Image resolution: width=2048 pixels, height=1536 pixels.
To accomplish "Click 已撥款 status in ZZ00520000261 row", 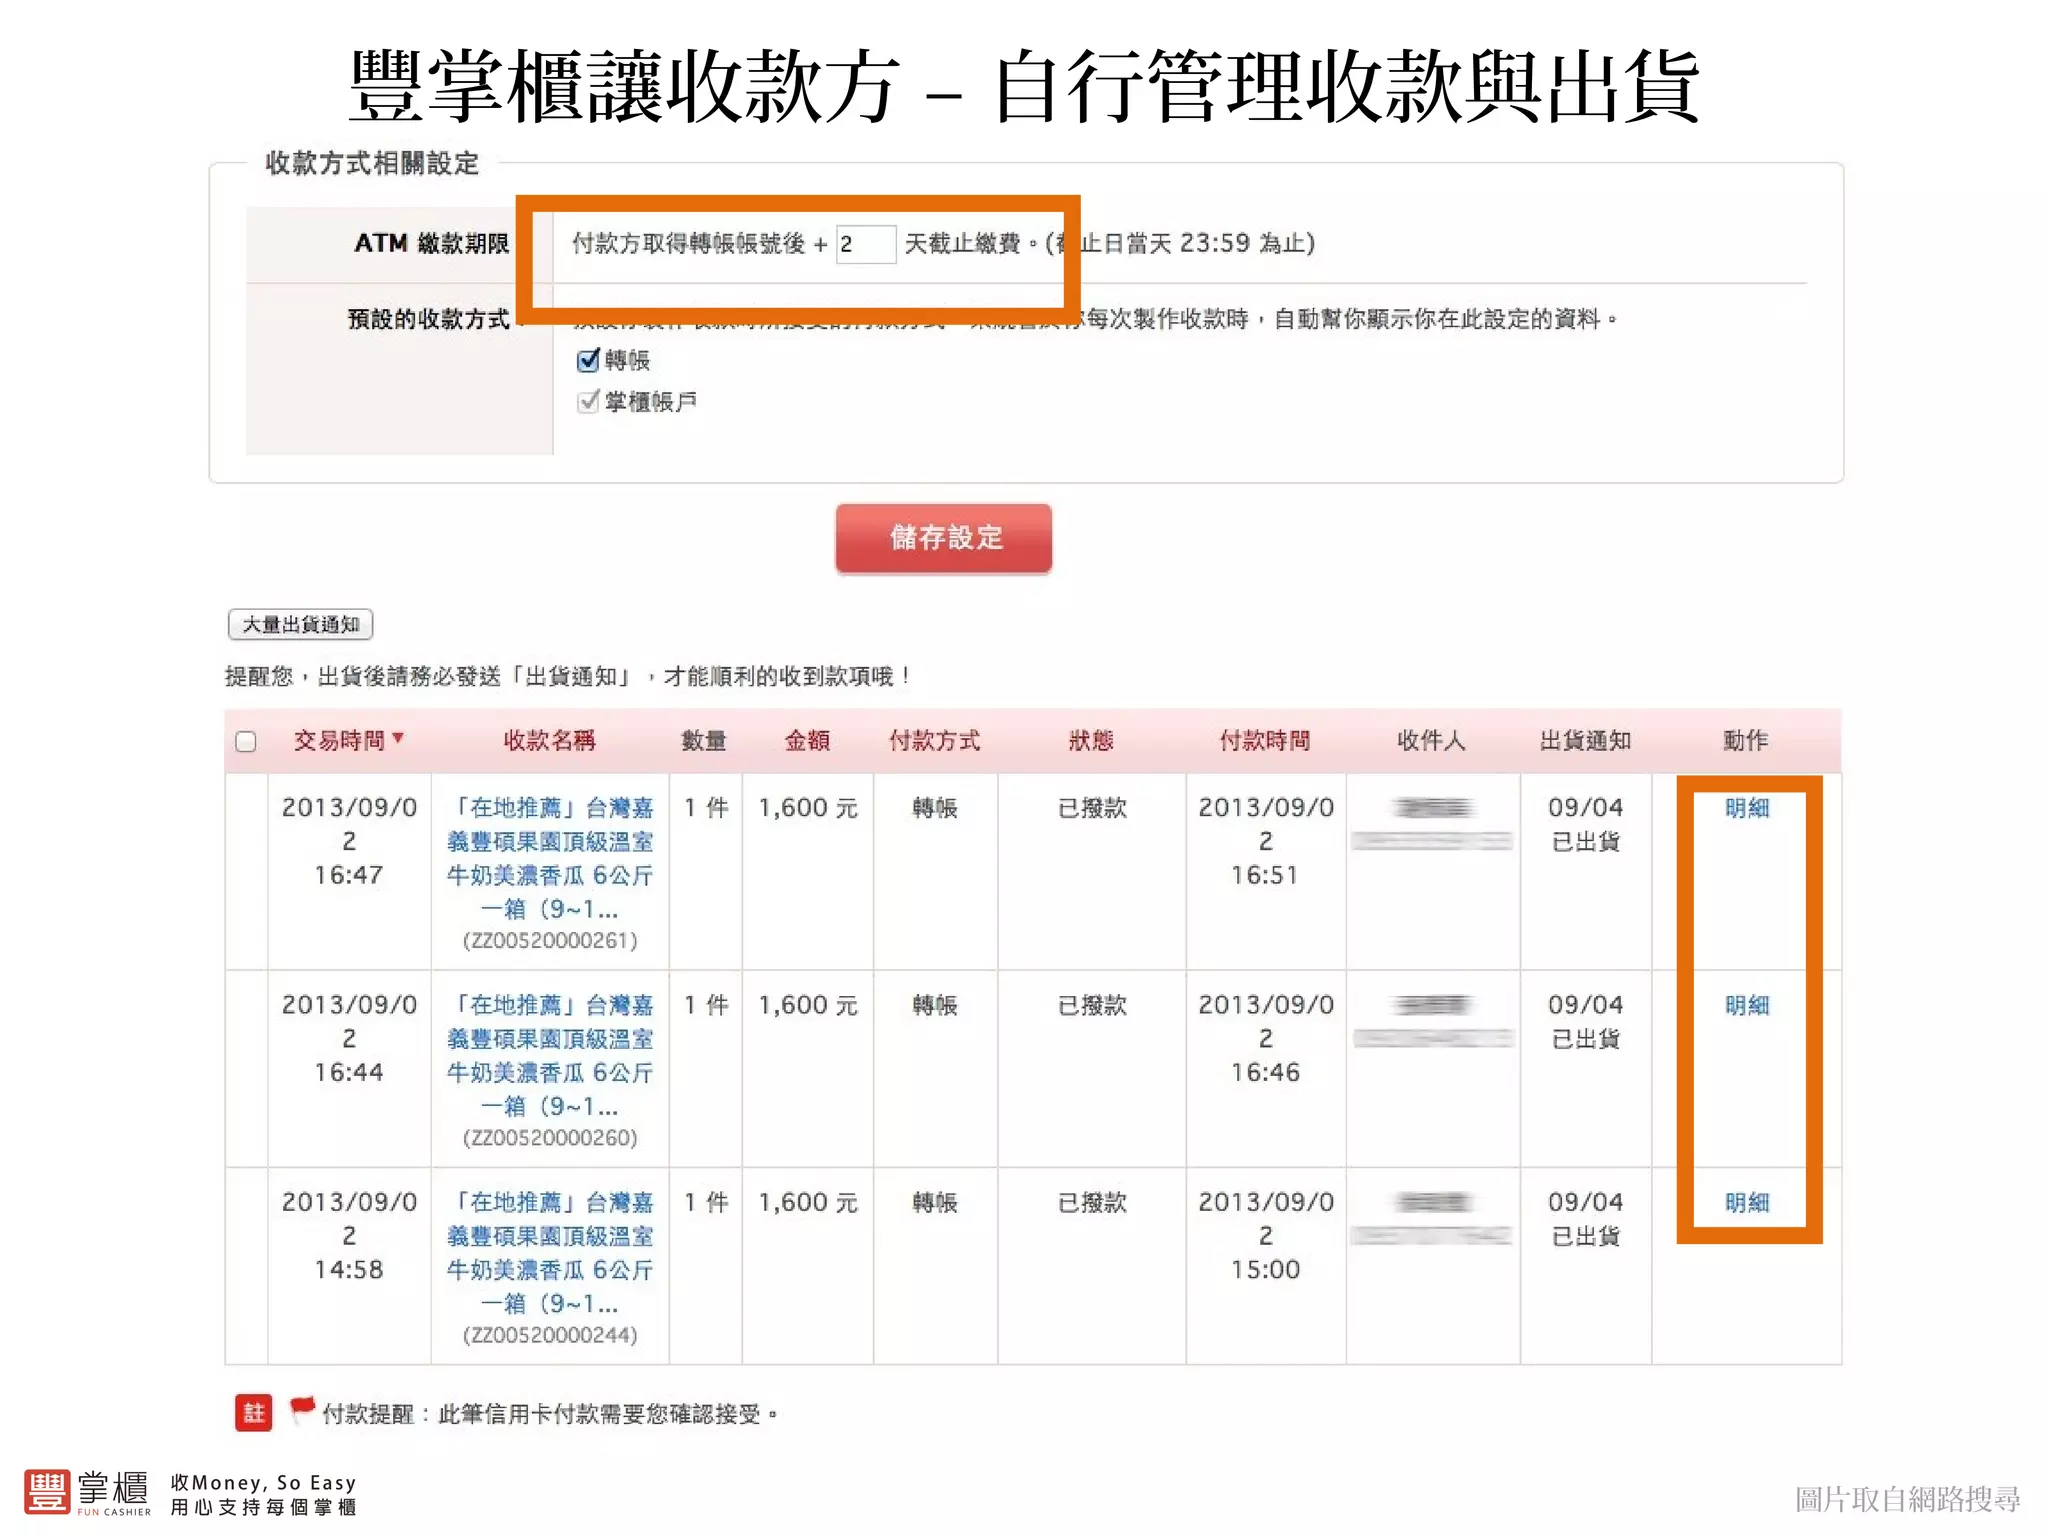I will click(x=1092, y=808).
